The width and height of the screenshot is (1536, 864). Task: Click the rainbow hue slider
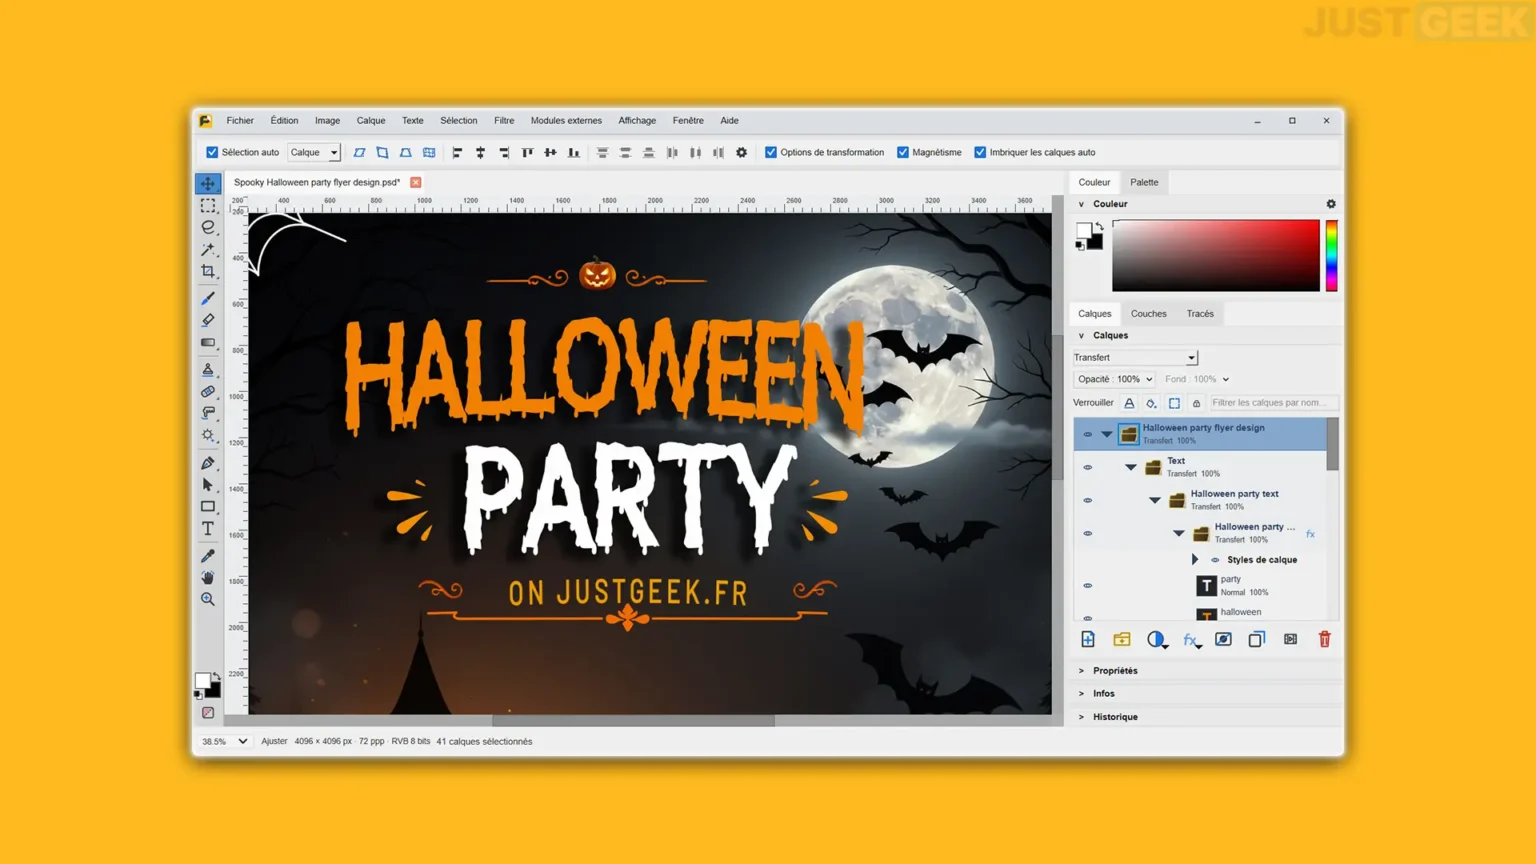[x=1332, y=256]
